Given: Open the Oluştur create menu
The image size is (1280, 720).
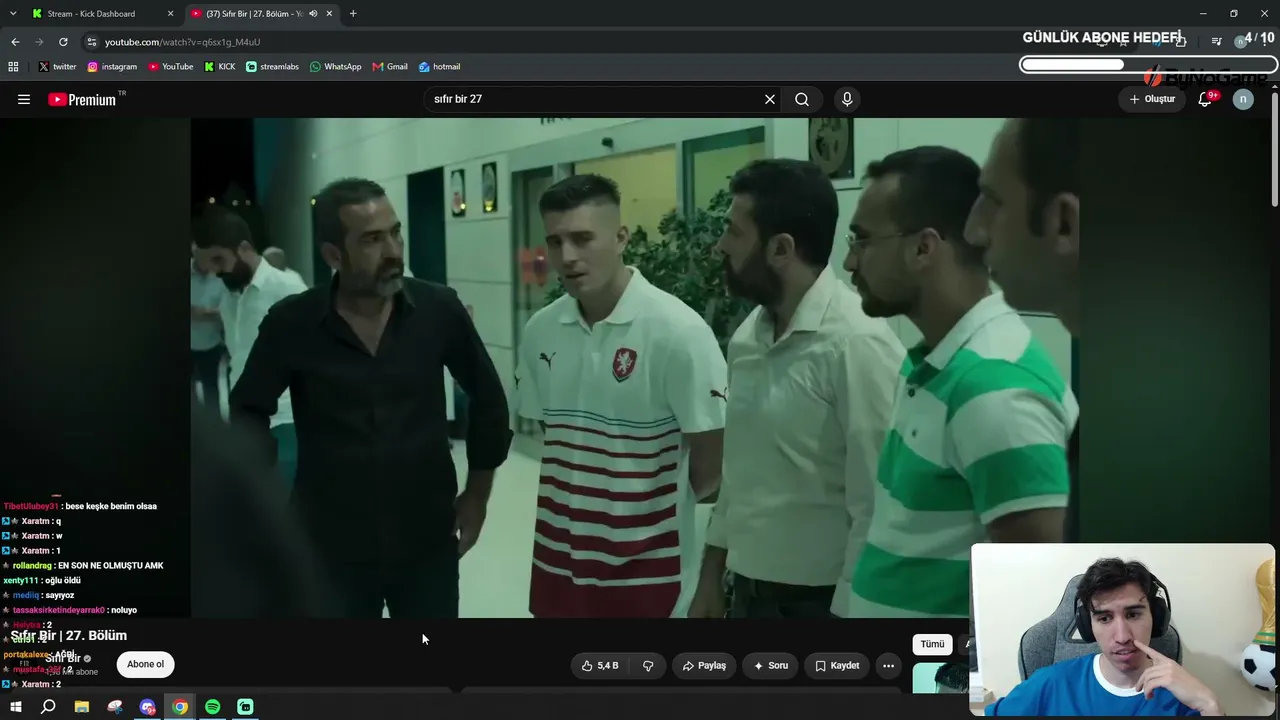Looking at the screenshot, I should coord(1152,99).
